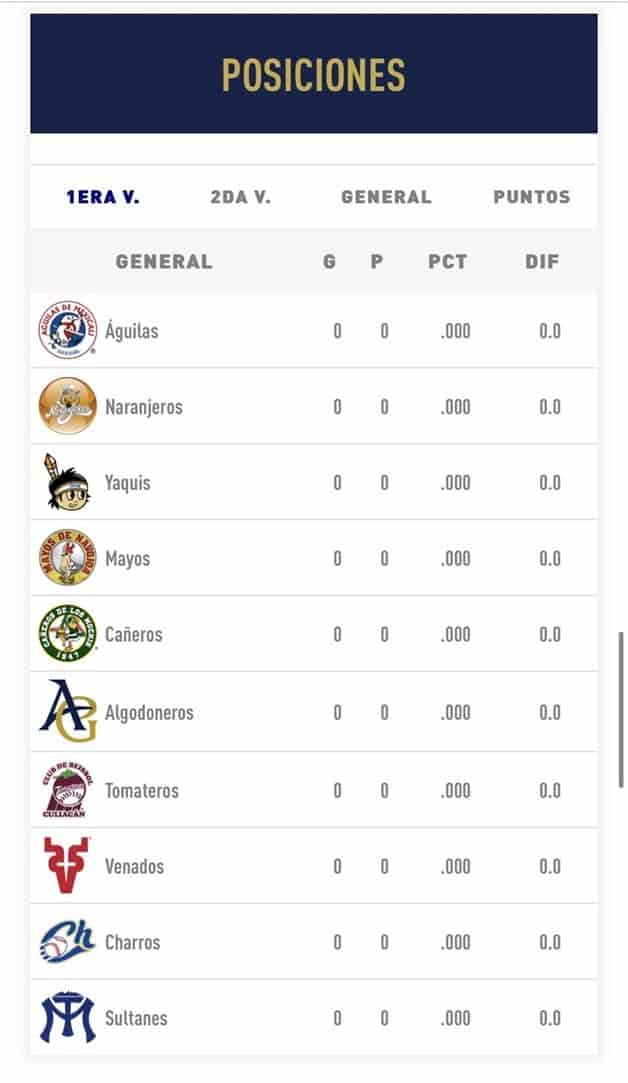Click the Sultanes team name
The image size is (628, 1083).
point(136,1019)
